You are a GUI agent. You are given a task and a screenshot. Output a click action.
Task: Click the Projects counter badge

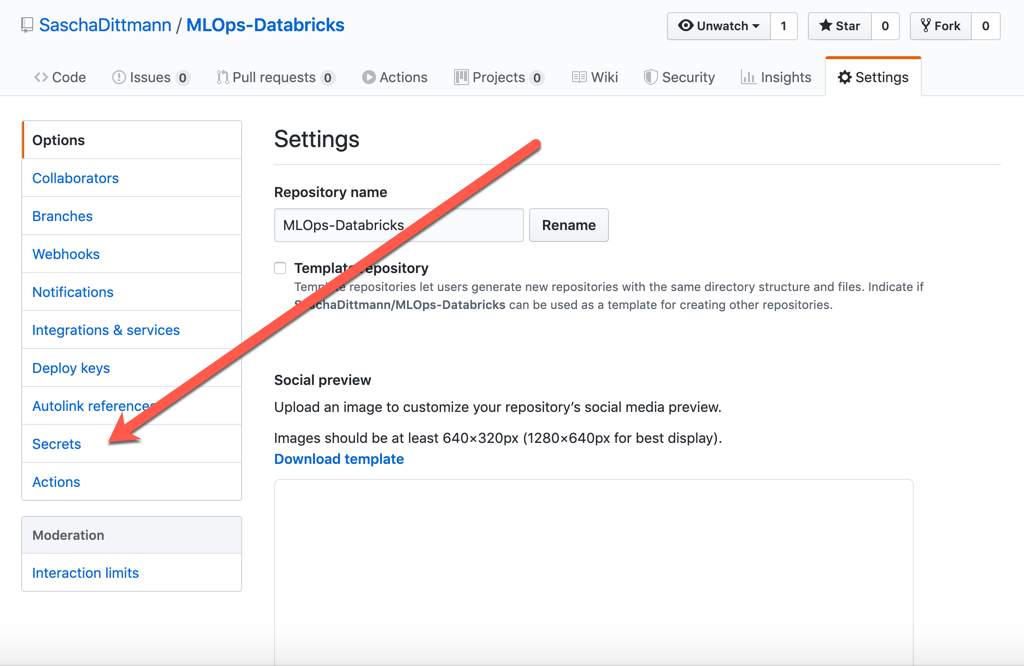(537, 78)
